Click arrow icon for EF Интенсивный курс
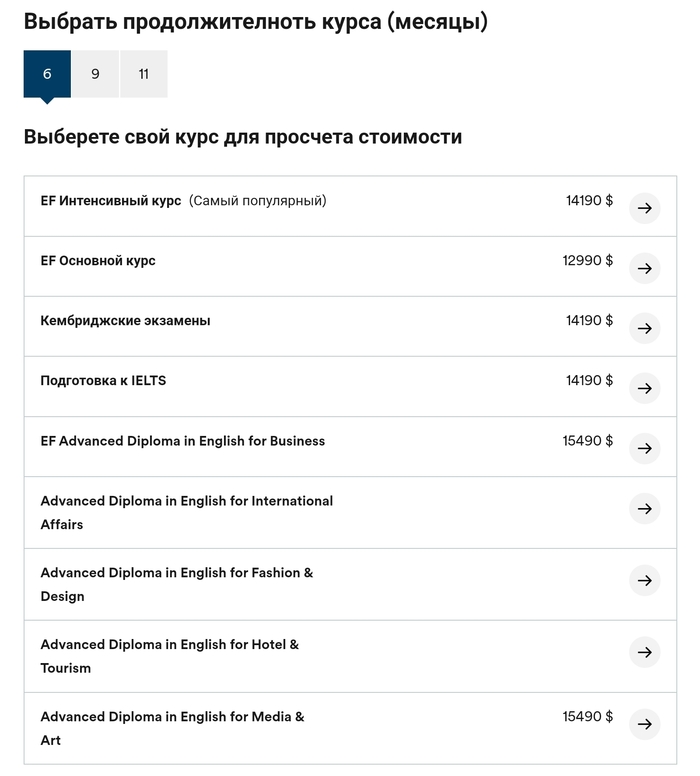This screenshot has height=776, width=700. pos(645,208)
